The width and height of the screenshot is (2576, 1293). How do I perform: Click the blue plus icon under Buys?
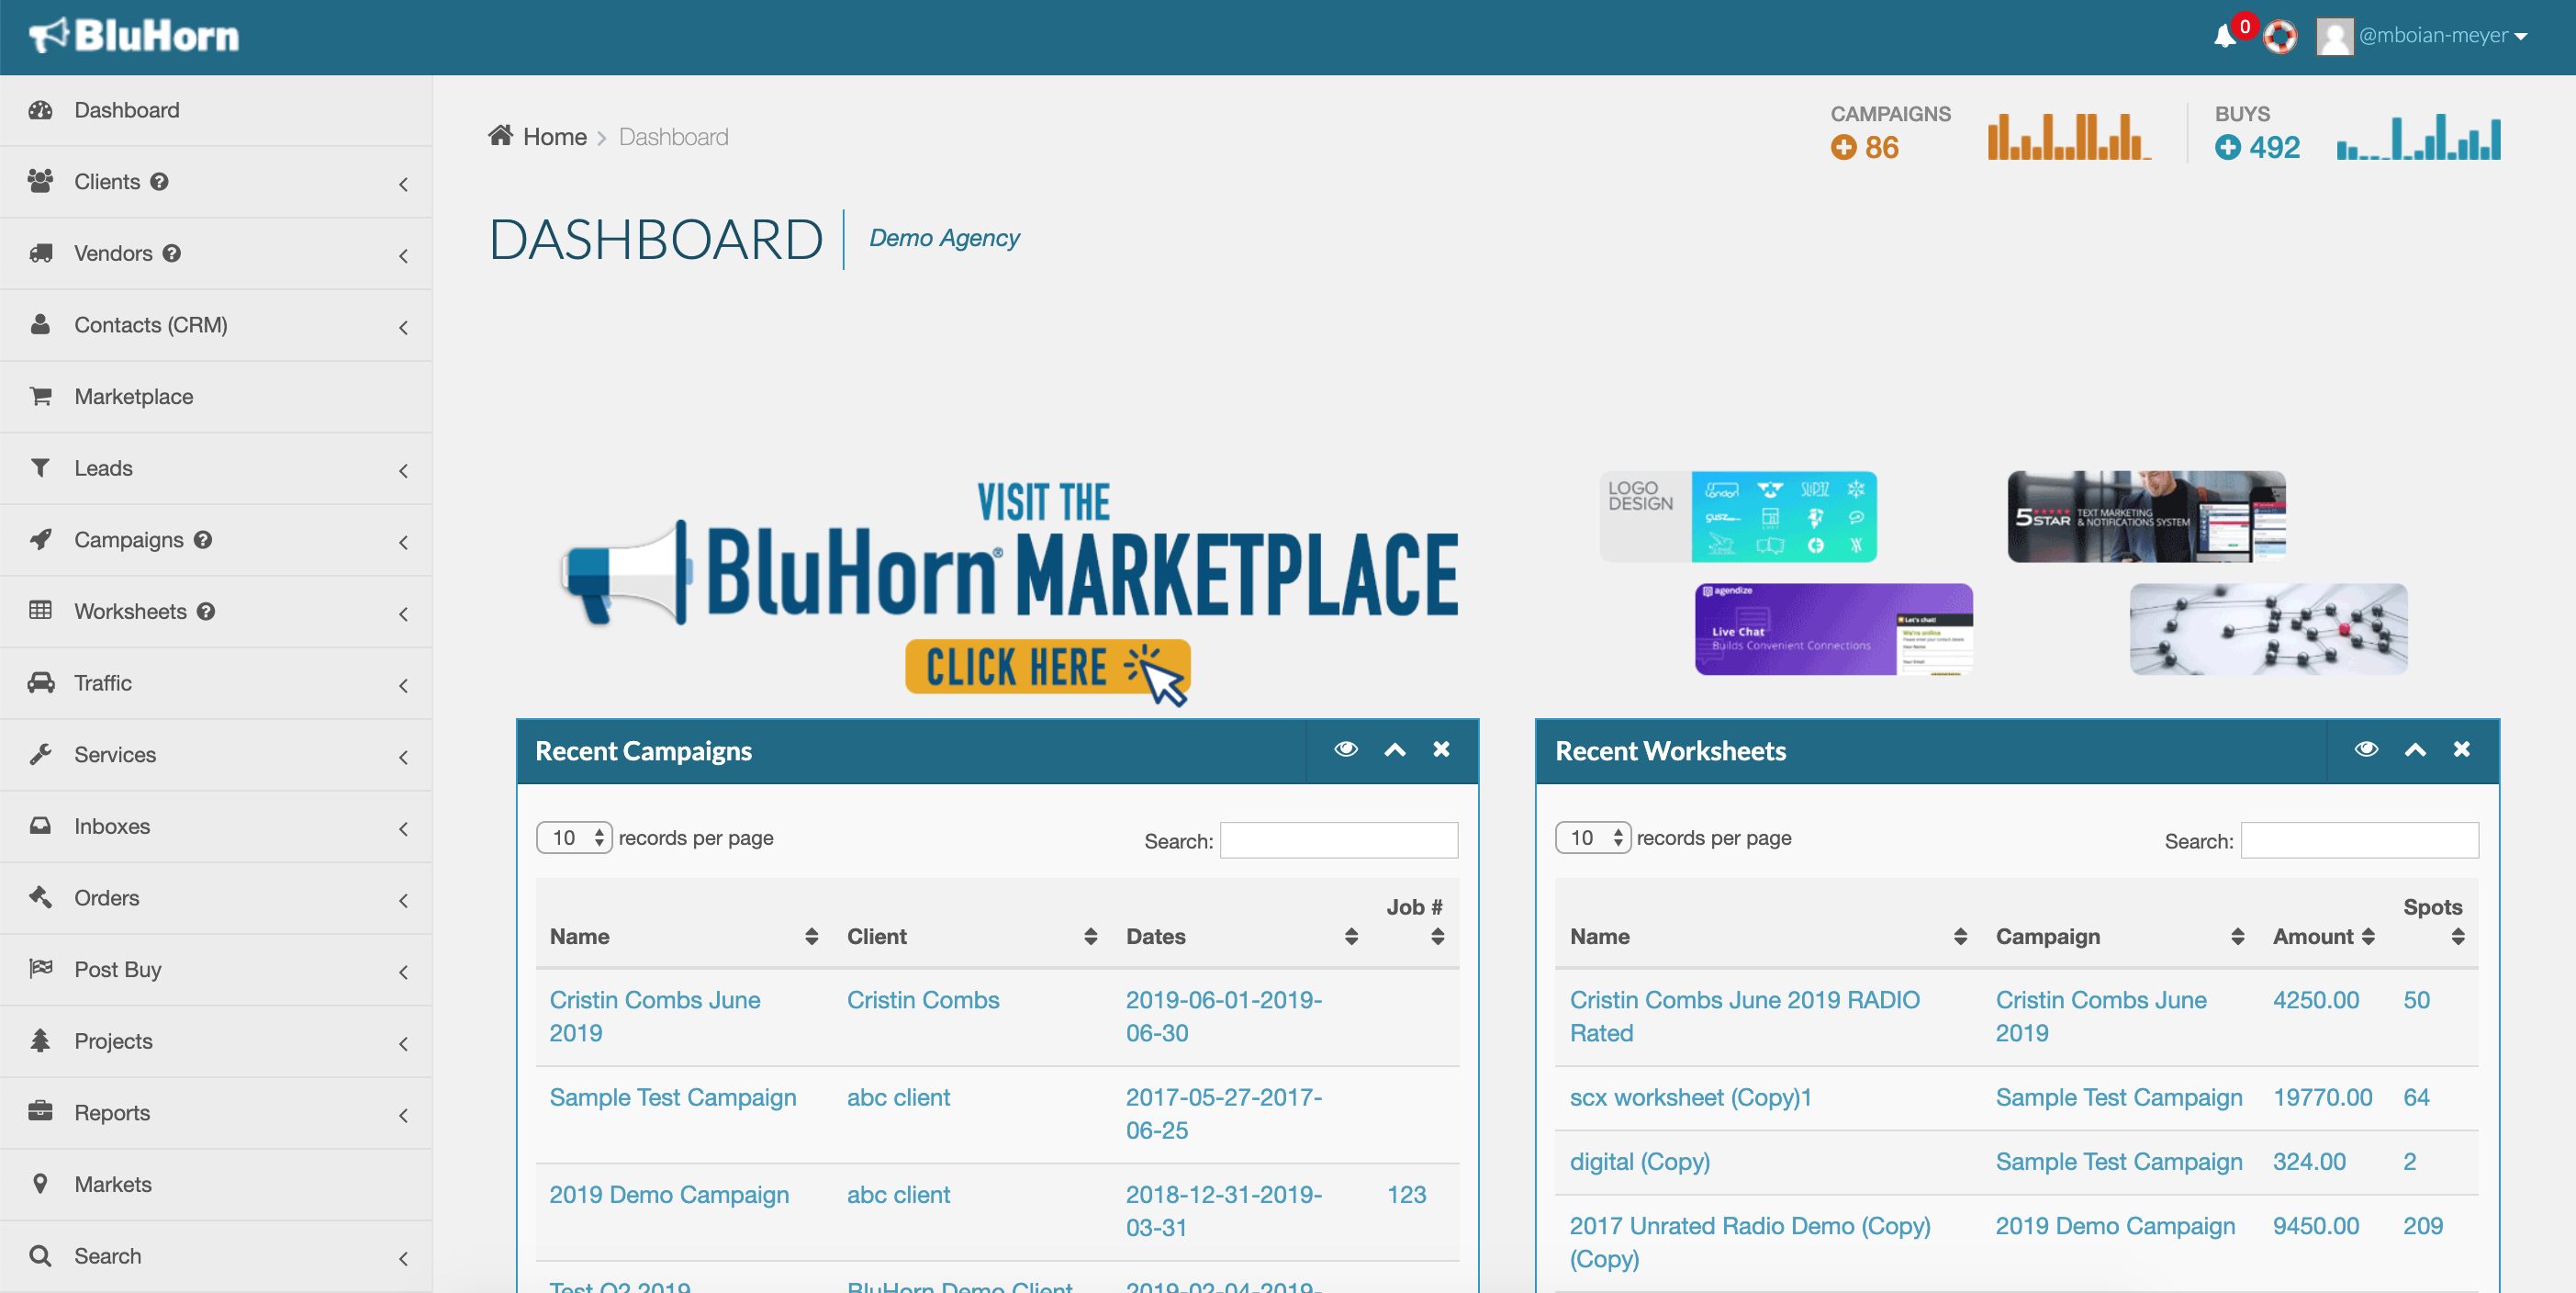(x=2227, y=148)
